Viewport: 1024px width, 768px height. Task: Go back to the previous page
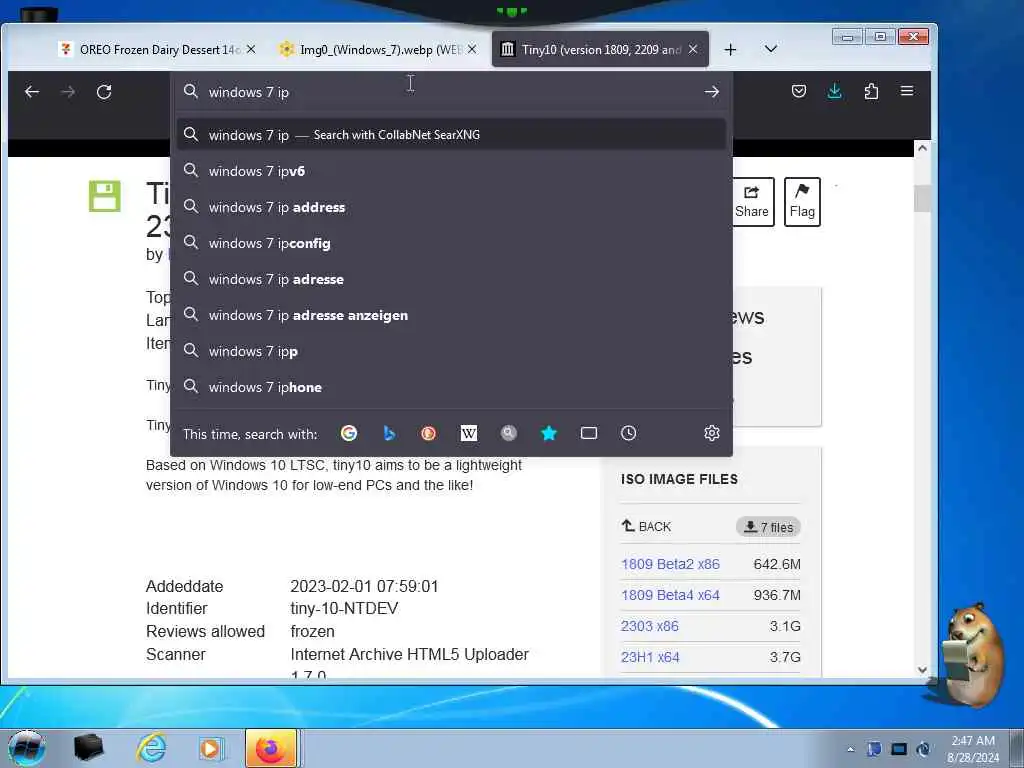pos(31,92)
